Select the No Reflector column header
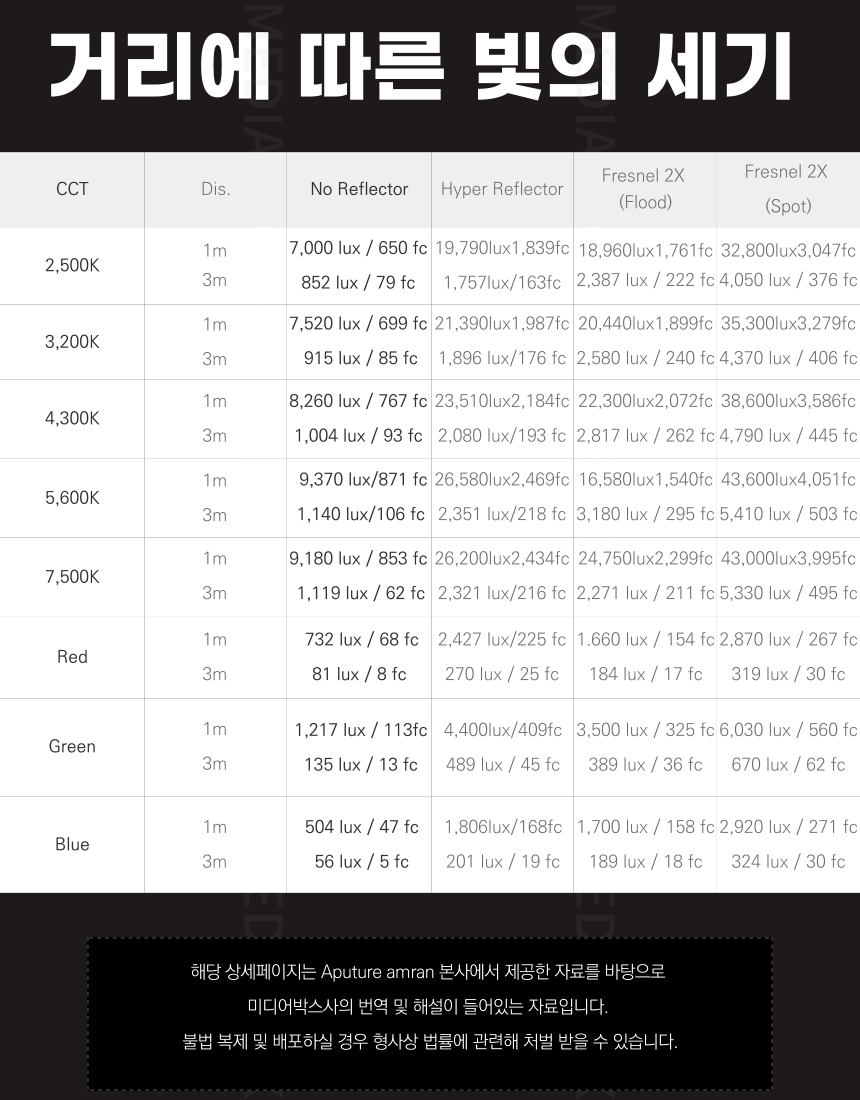860x1100 pixels. point(359,189)
